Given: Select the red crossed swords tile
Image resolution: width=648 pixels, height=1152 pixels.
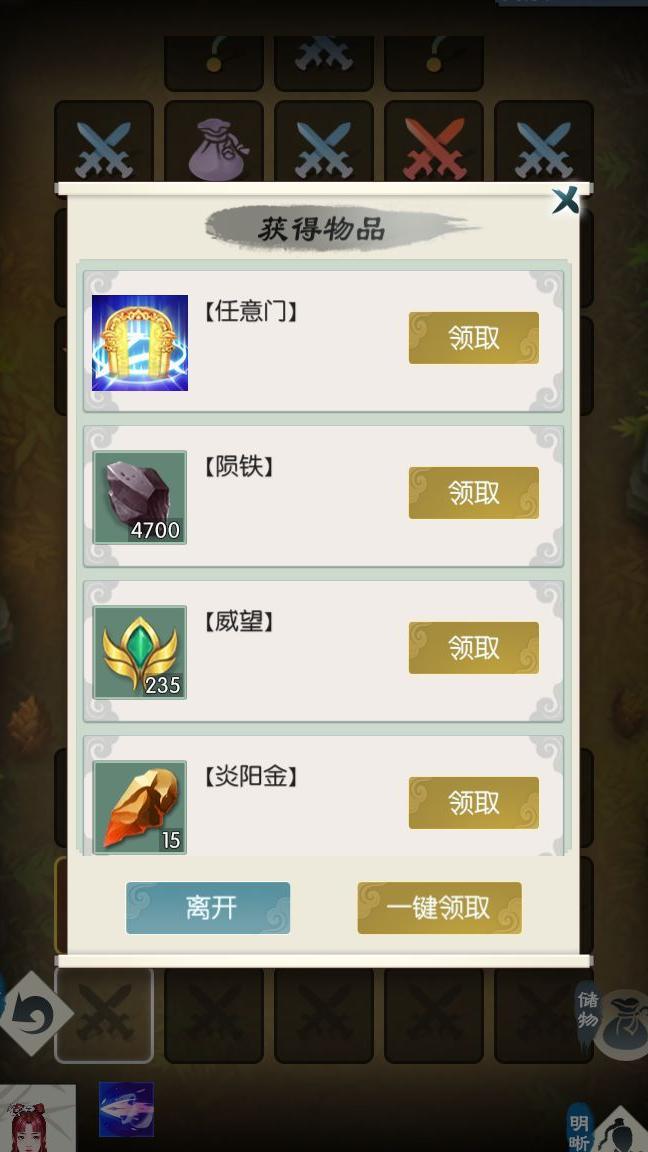Looking at the screenshot, I should tap(434, 144).
